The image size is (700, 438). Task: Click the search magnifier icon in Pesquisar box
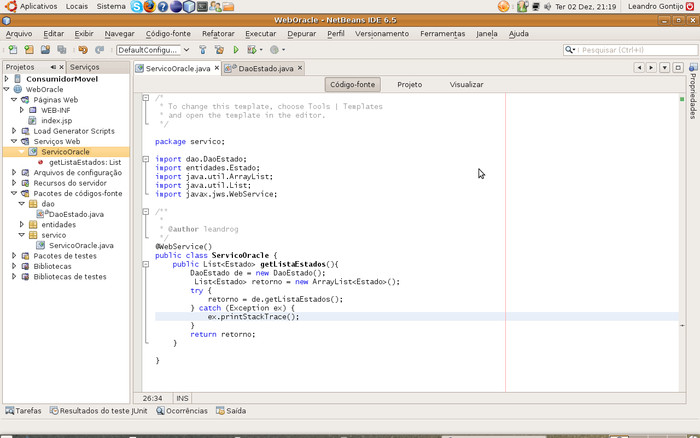click(570, 50)
